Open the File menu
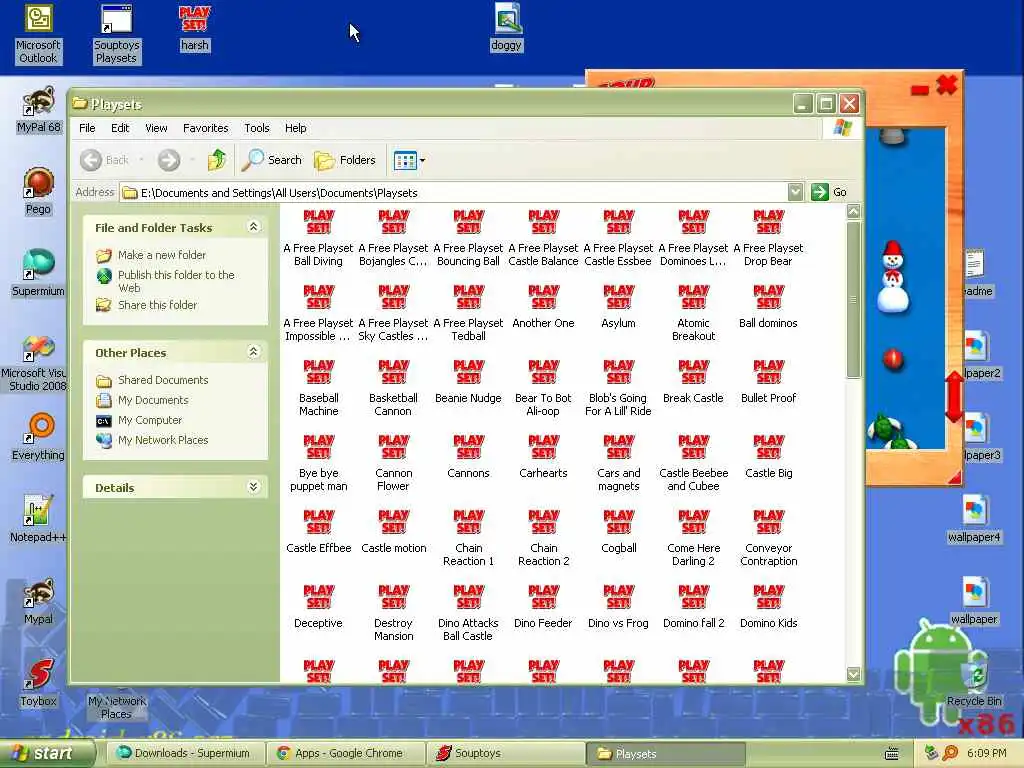 87,128
